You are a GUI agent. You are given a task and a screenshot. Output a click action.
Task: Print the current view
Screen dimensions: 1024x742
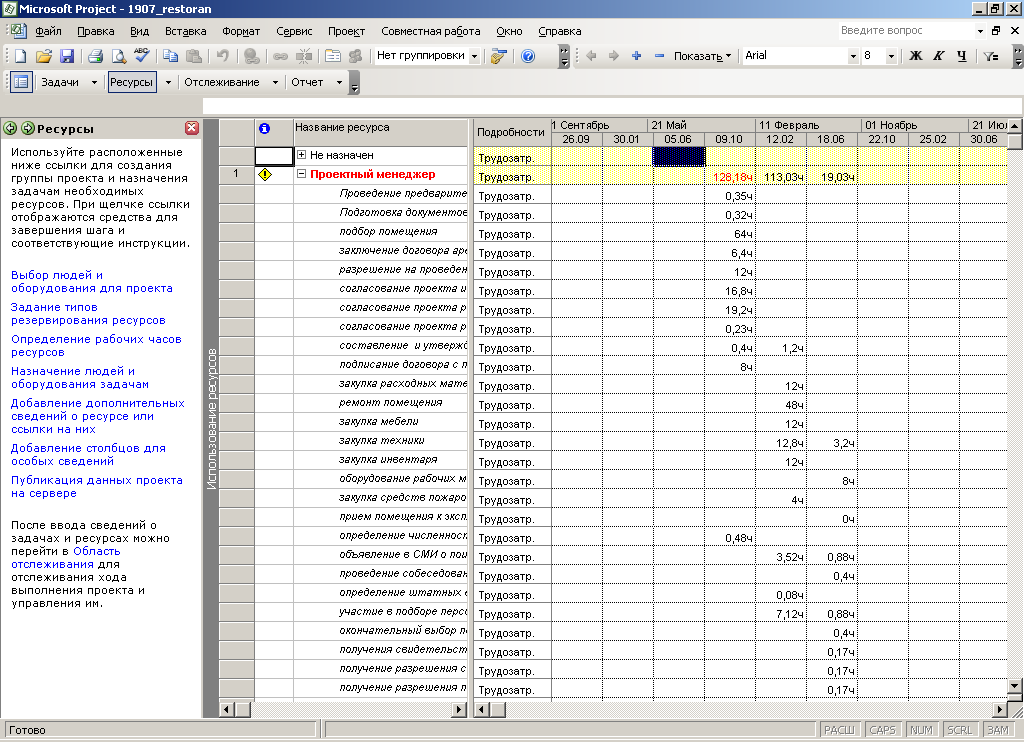pos(95,56)
